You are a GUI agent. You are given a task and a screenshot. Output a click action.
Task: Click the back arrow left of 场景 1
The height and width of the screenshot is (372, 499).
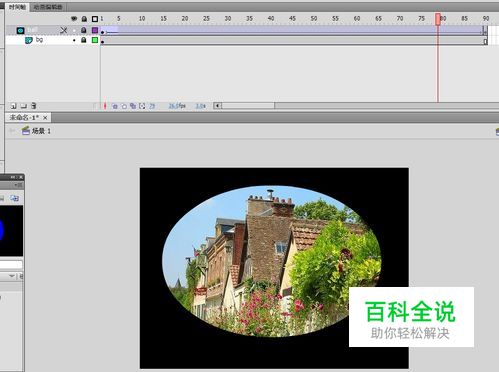pos(12,131)
